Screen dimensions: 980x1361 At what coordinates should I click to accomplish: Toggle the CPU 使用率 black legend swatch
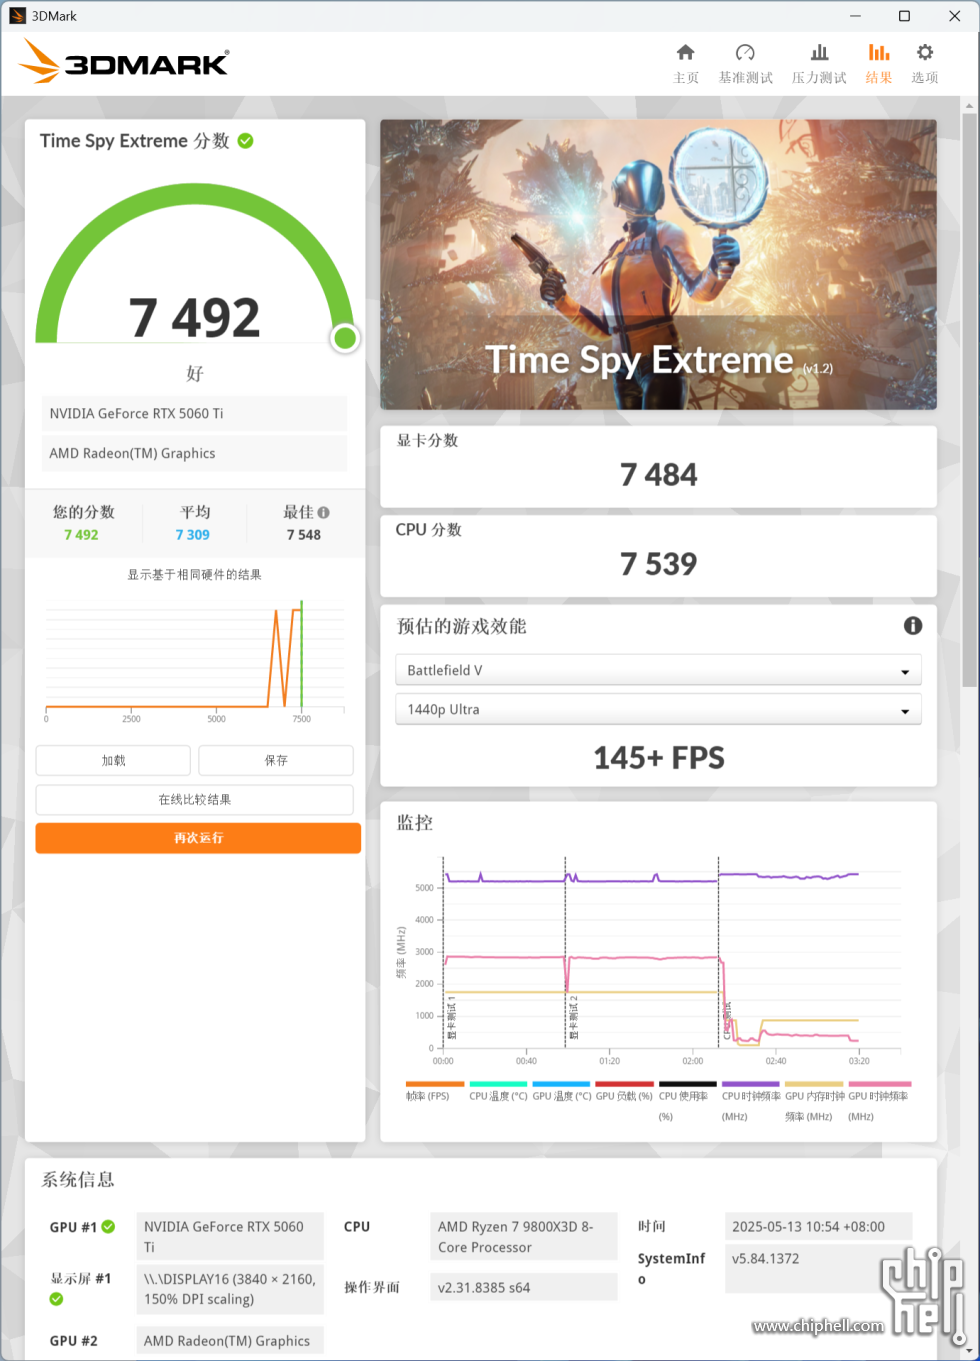[x=687, y=1084]
